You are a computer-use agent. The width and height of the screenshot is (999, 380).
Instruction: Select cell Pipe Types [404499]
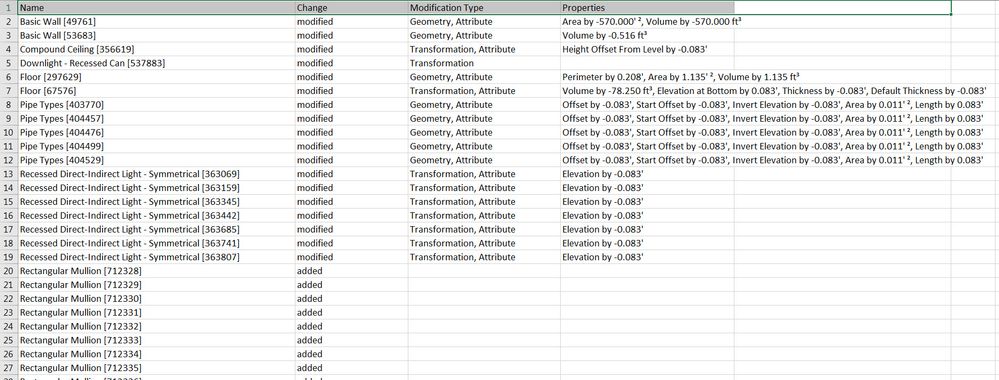pyautogui.click(x=156, y=147)
